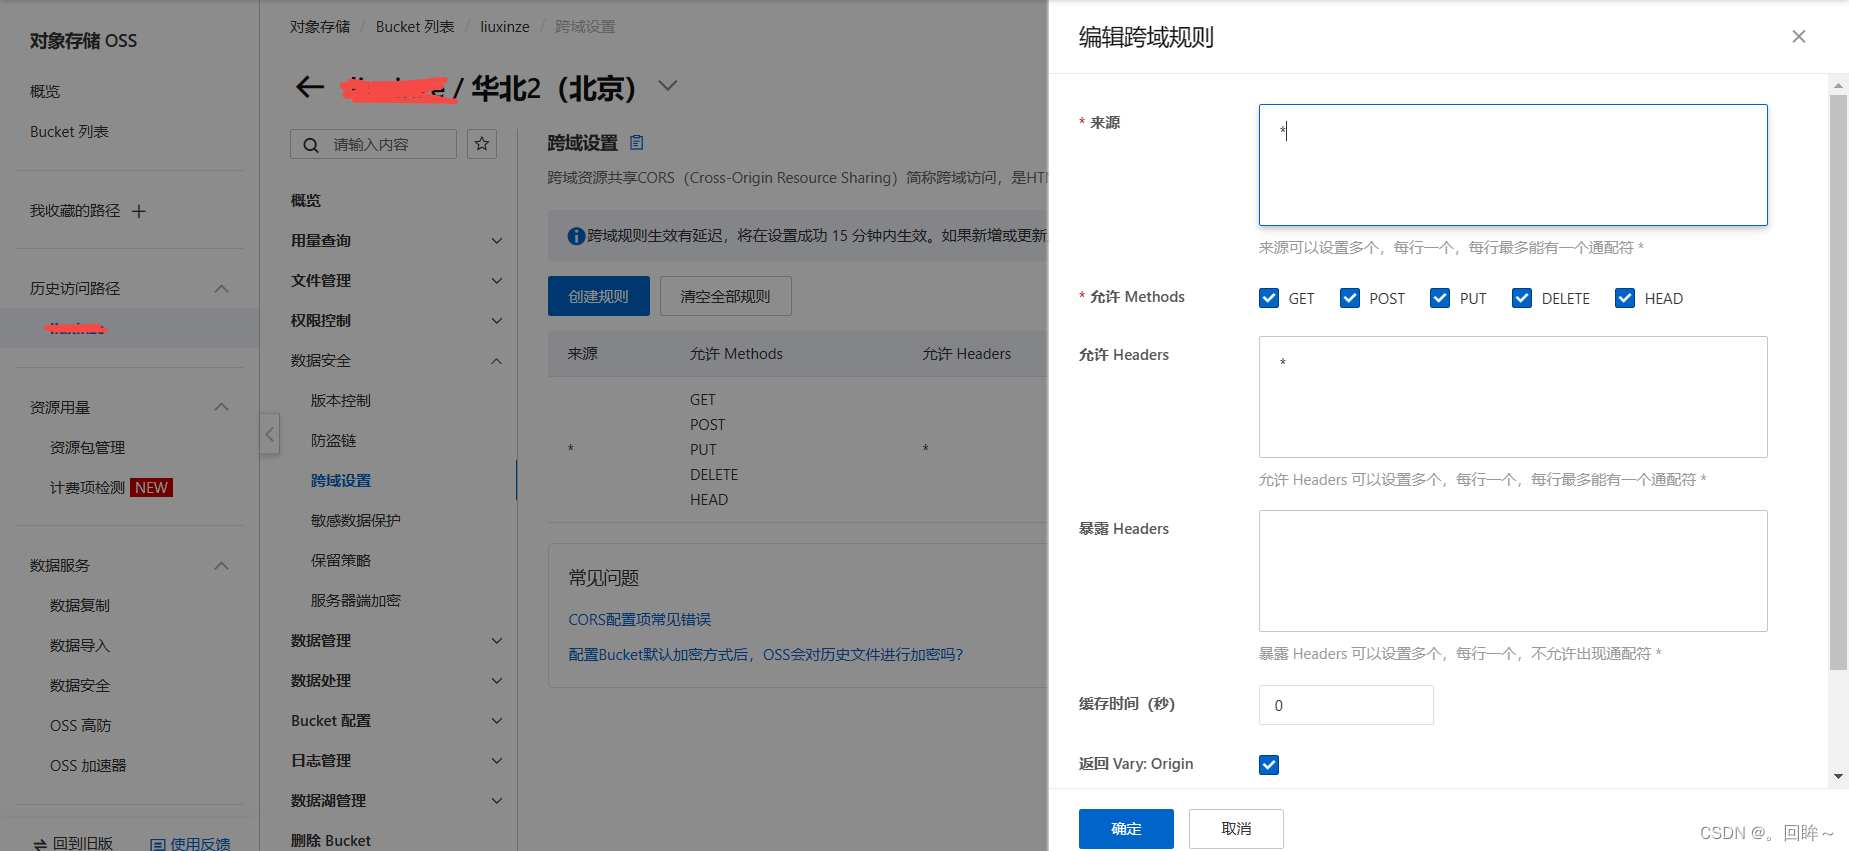Viewport: 1849px width, 851px height.
Task: Uncheck the DELETE method checkbox
Action: [x=1522, y=298]
